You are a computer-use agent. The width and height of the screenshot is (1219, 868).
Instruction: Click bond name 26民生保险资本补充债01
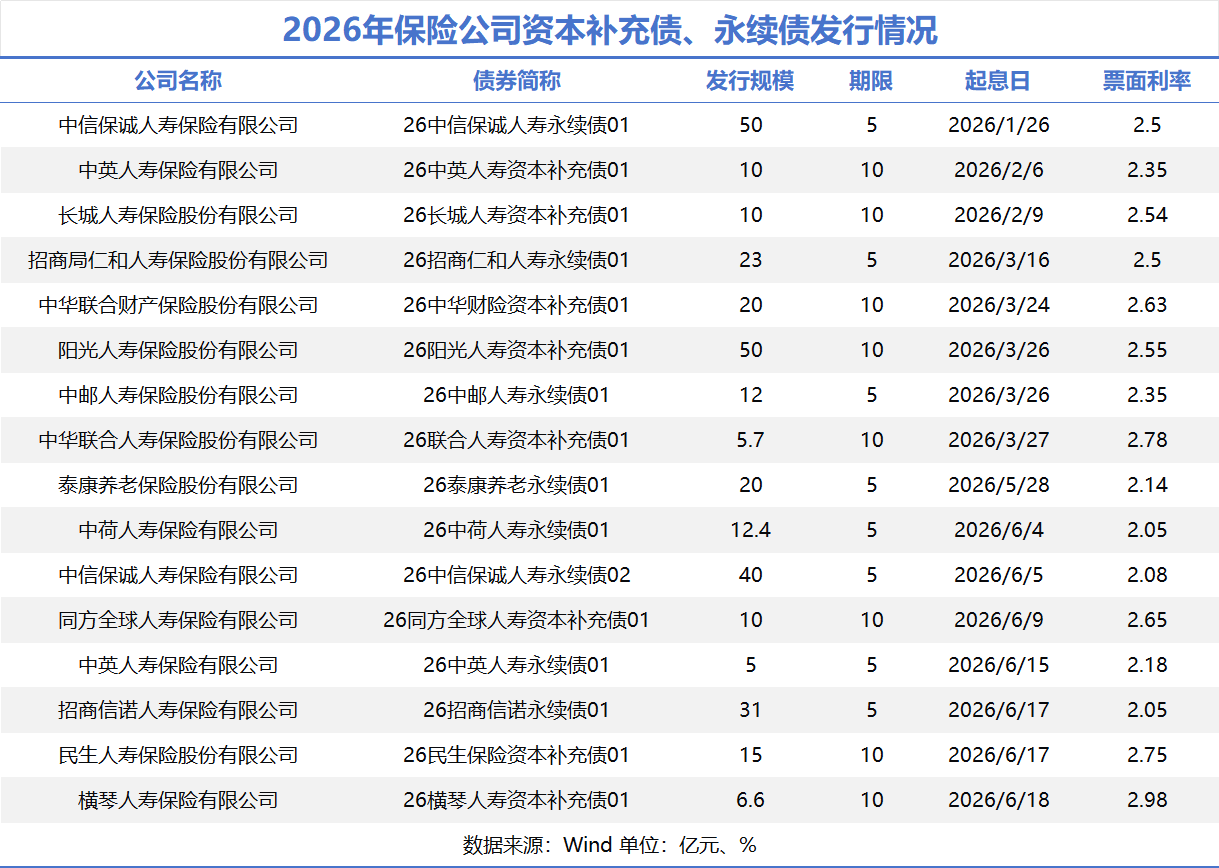(x=516, y=755)
